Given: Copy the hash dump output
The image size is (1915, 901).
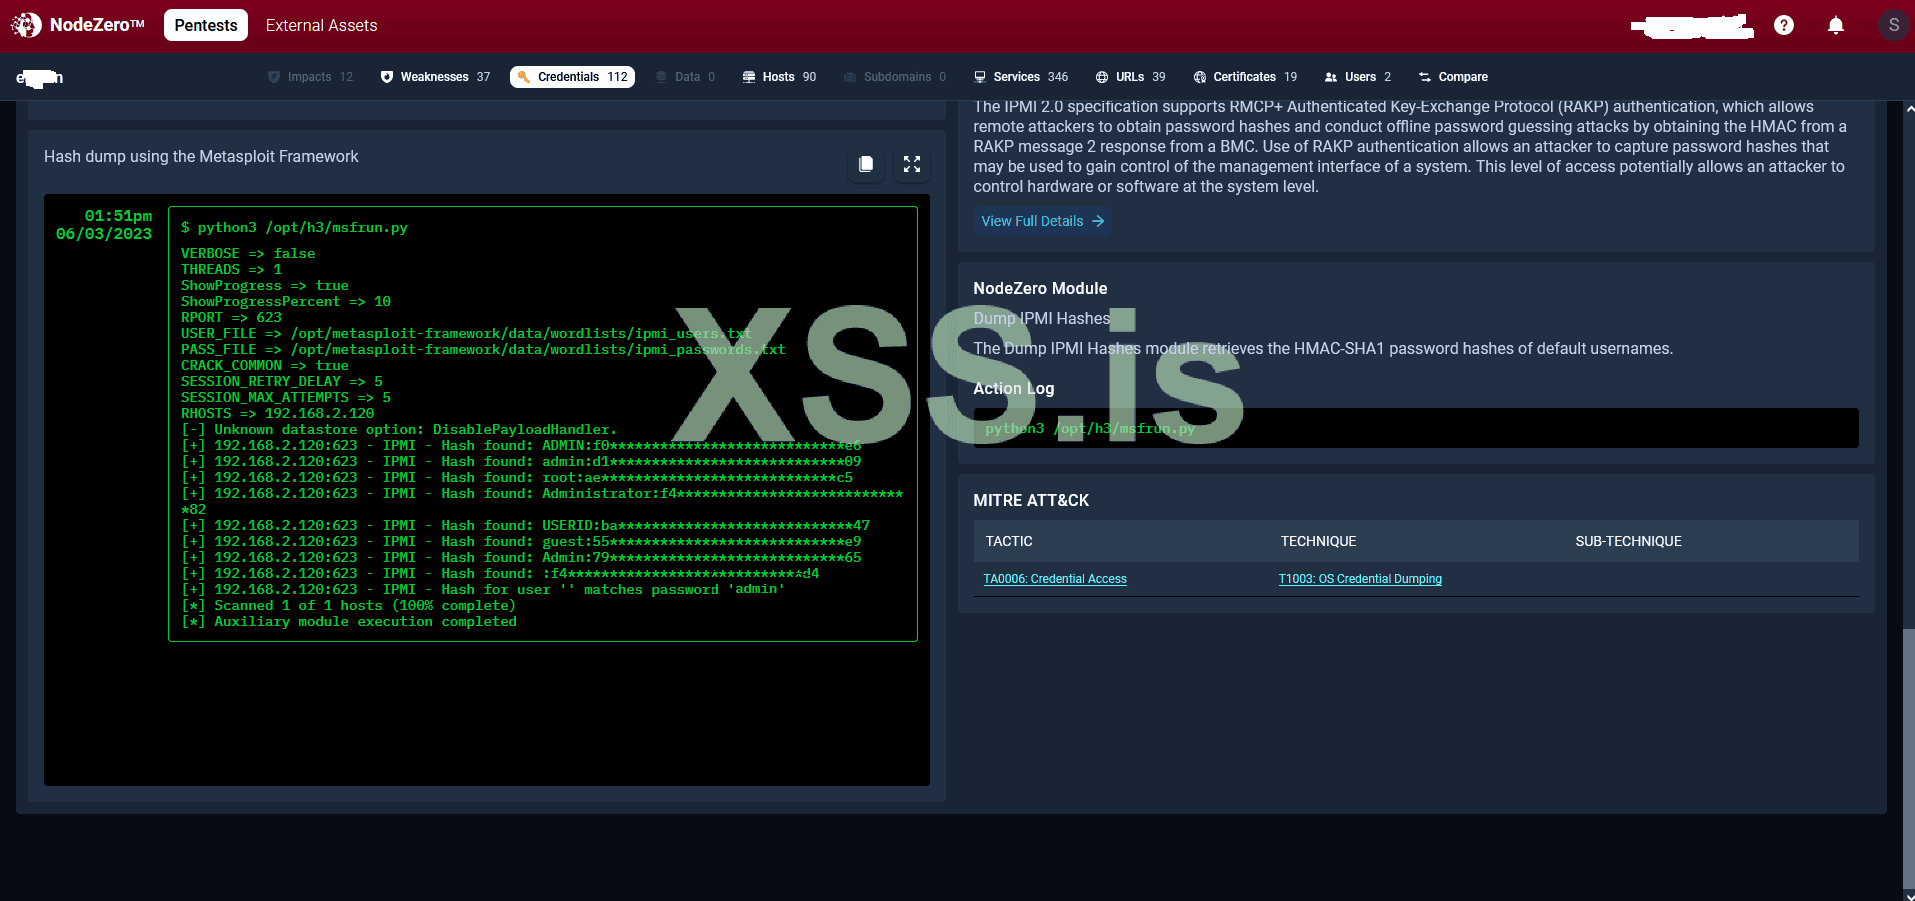Looking at the screenshot, I should (866, 164).
